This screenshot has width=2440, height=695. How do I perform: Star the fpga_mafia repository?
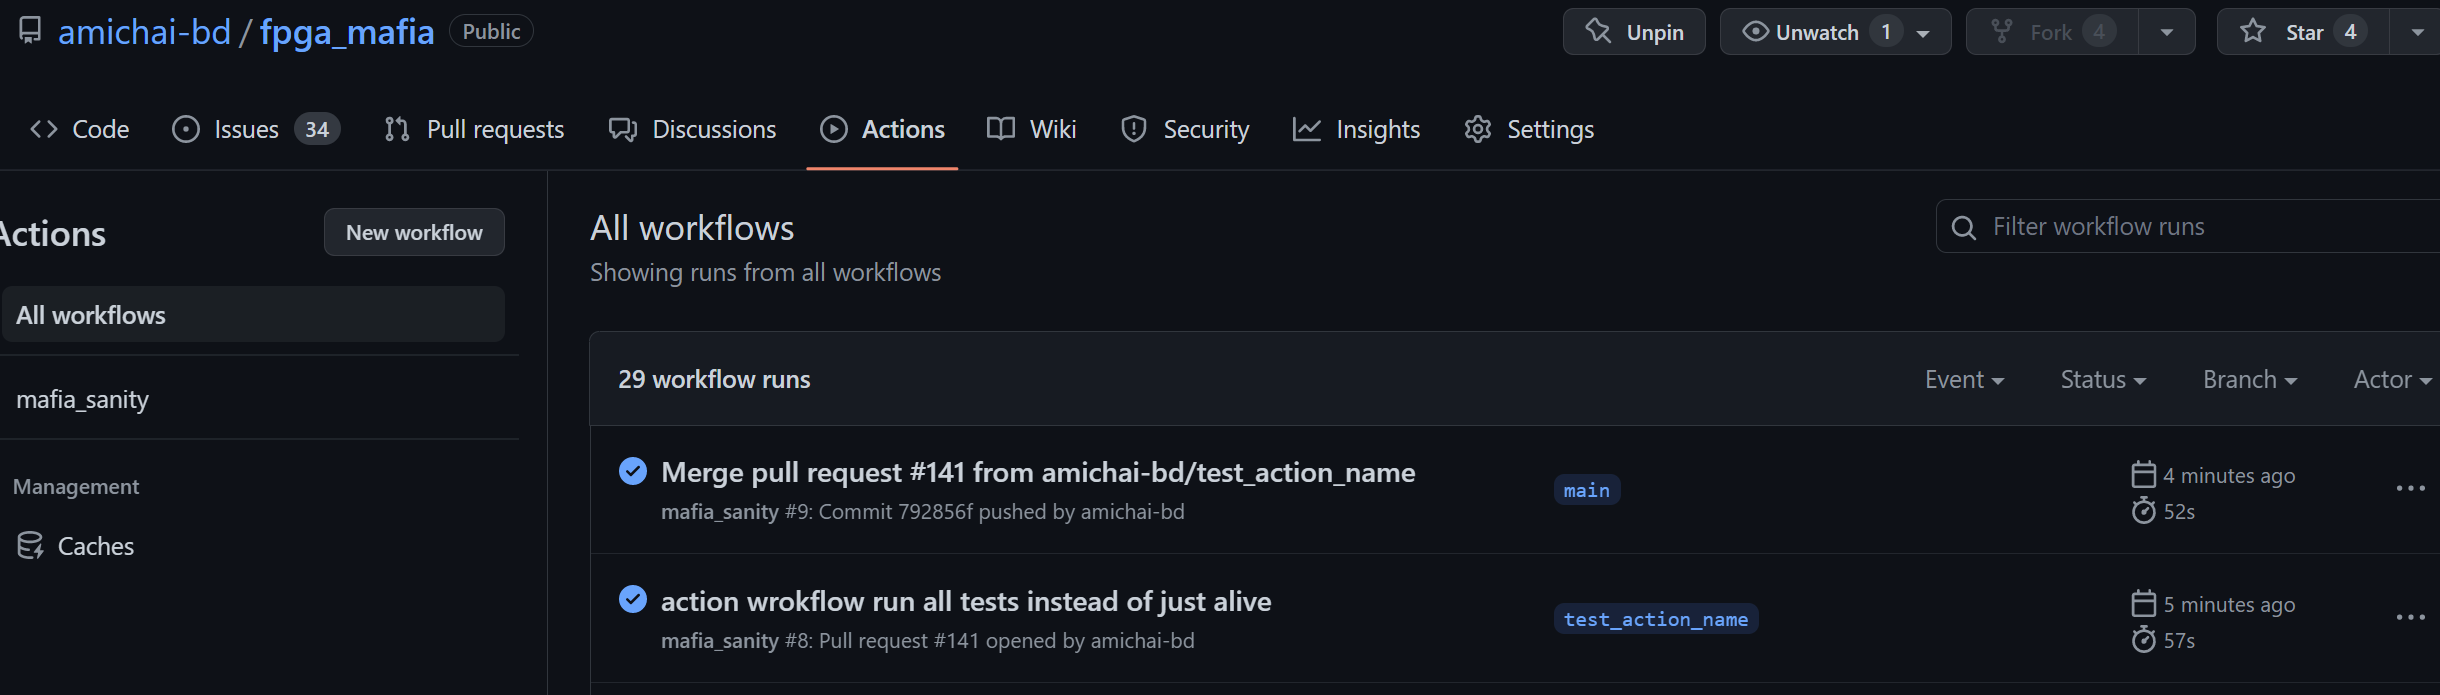point(2302,31)
